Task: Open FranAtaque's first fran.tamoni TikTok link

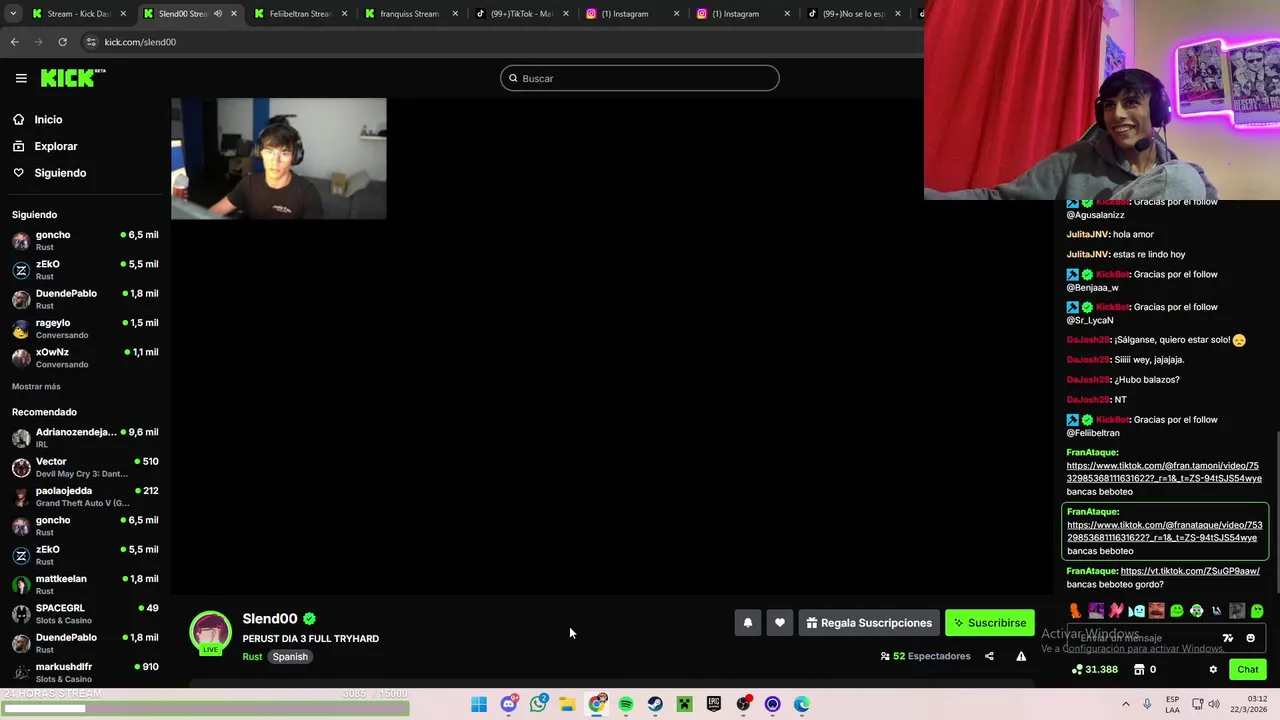Action: pos(1164,472)
